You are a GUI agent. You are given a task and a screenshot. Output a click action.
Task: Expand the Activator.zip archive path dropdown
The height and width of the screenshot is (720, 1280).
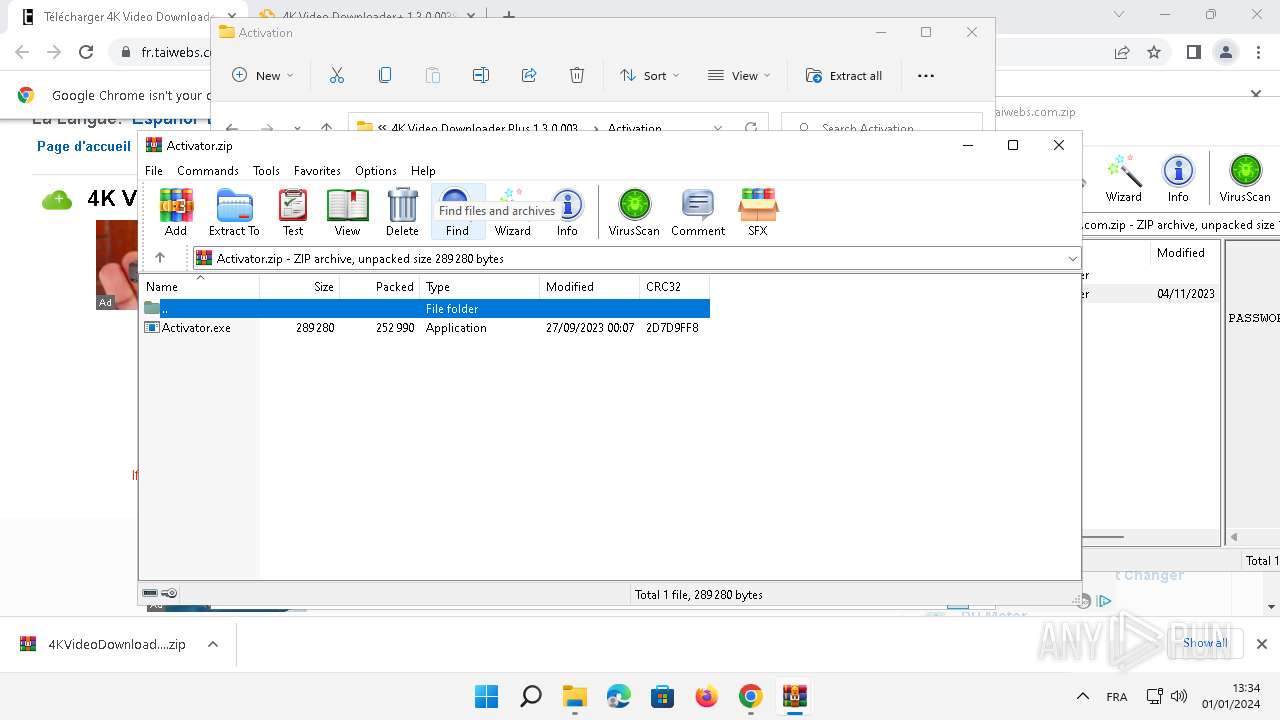pyautogui.click(x=1073, y=259)
